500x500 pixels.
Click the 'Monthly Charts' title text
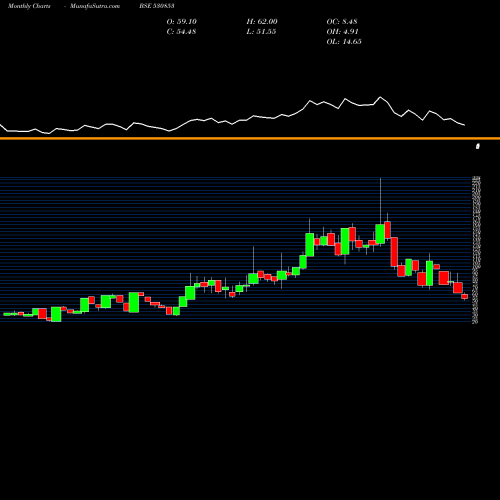29,6
